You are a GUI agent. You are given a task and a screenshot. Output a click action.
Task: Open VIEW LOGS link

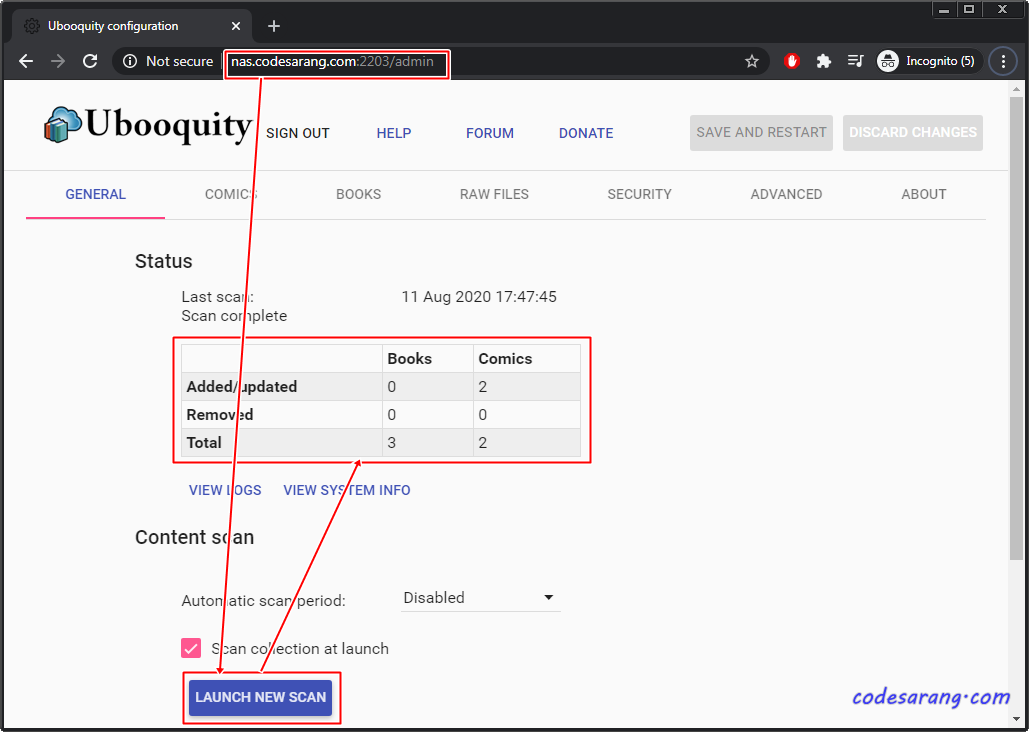225,490
